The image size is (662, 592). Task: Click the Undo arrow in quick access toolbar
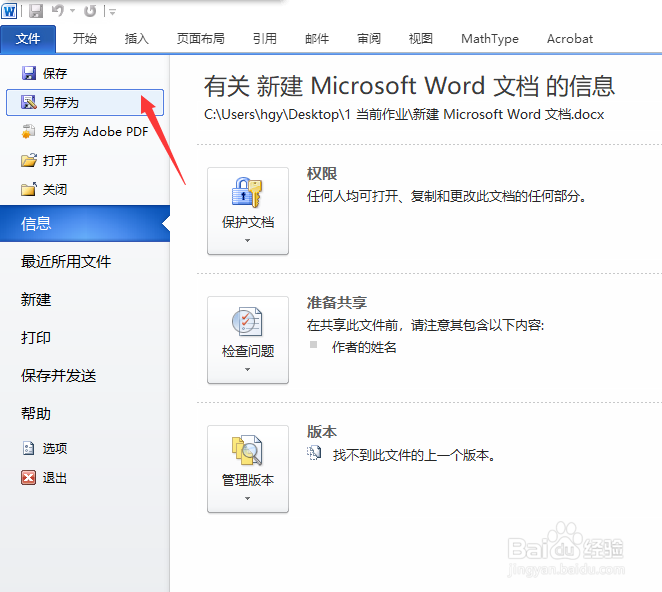(57, 11)
